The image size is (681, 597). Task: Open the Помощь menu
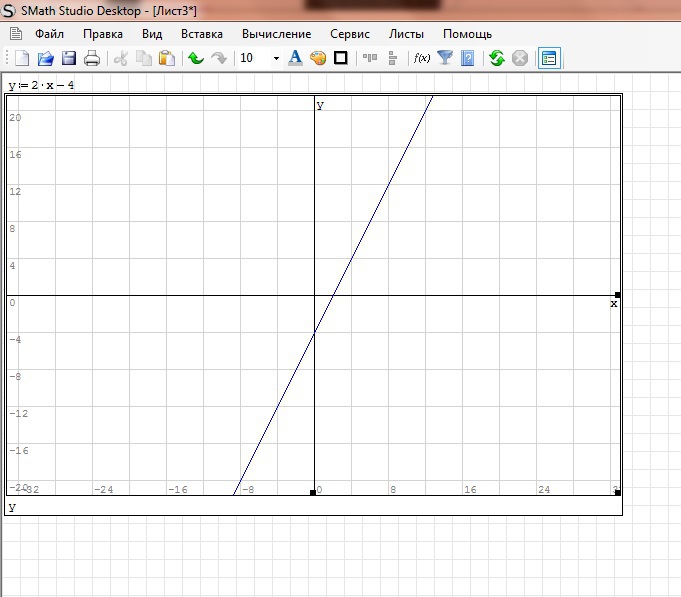[x=467, y=34]
